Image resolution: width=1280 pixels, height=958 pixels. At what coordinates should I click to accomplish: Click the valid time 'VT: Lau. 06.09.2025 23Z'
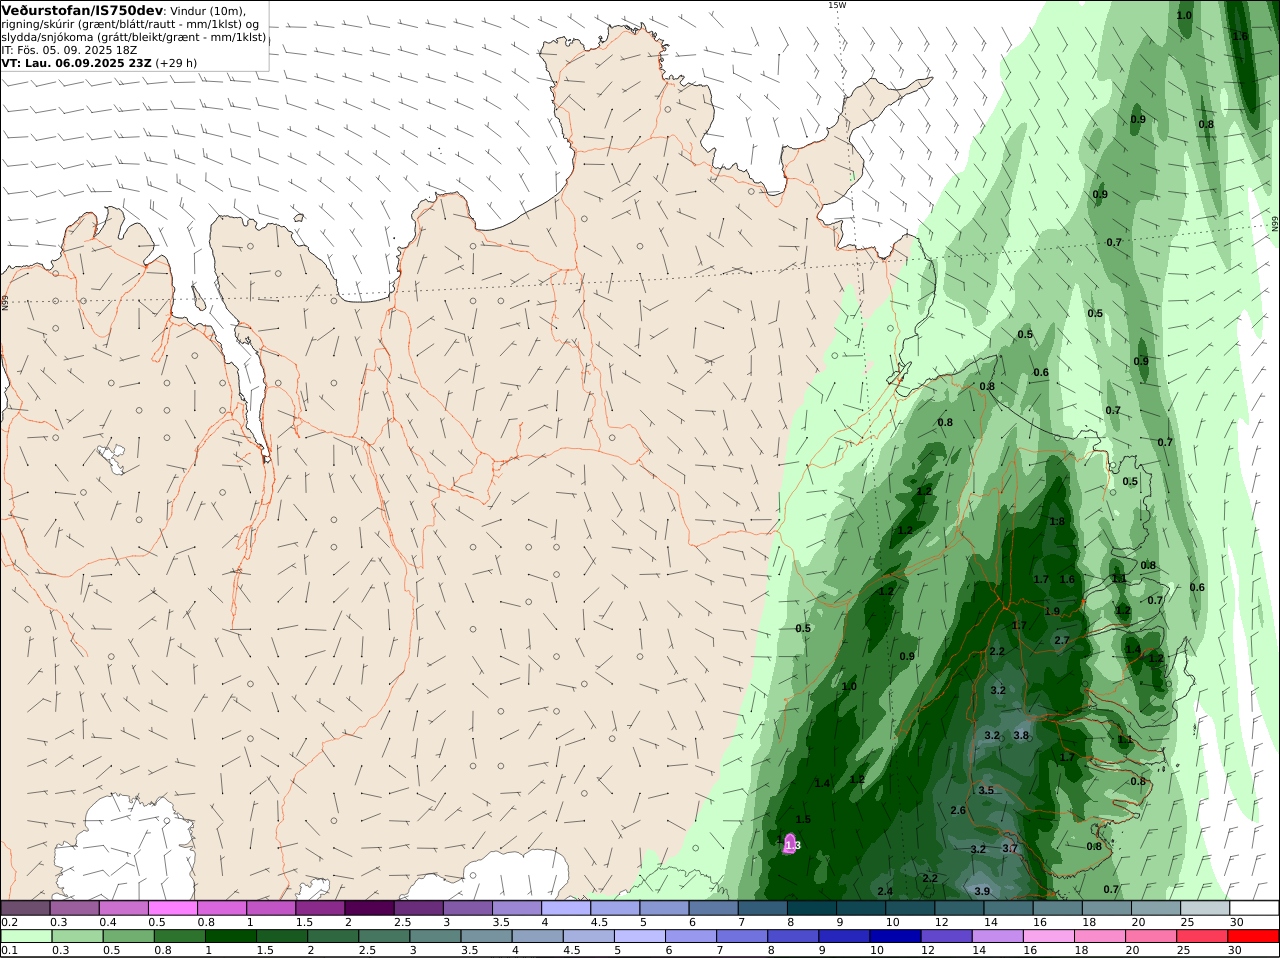click(x=77, y=62)
